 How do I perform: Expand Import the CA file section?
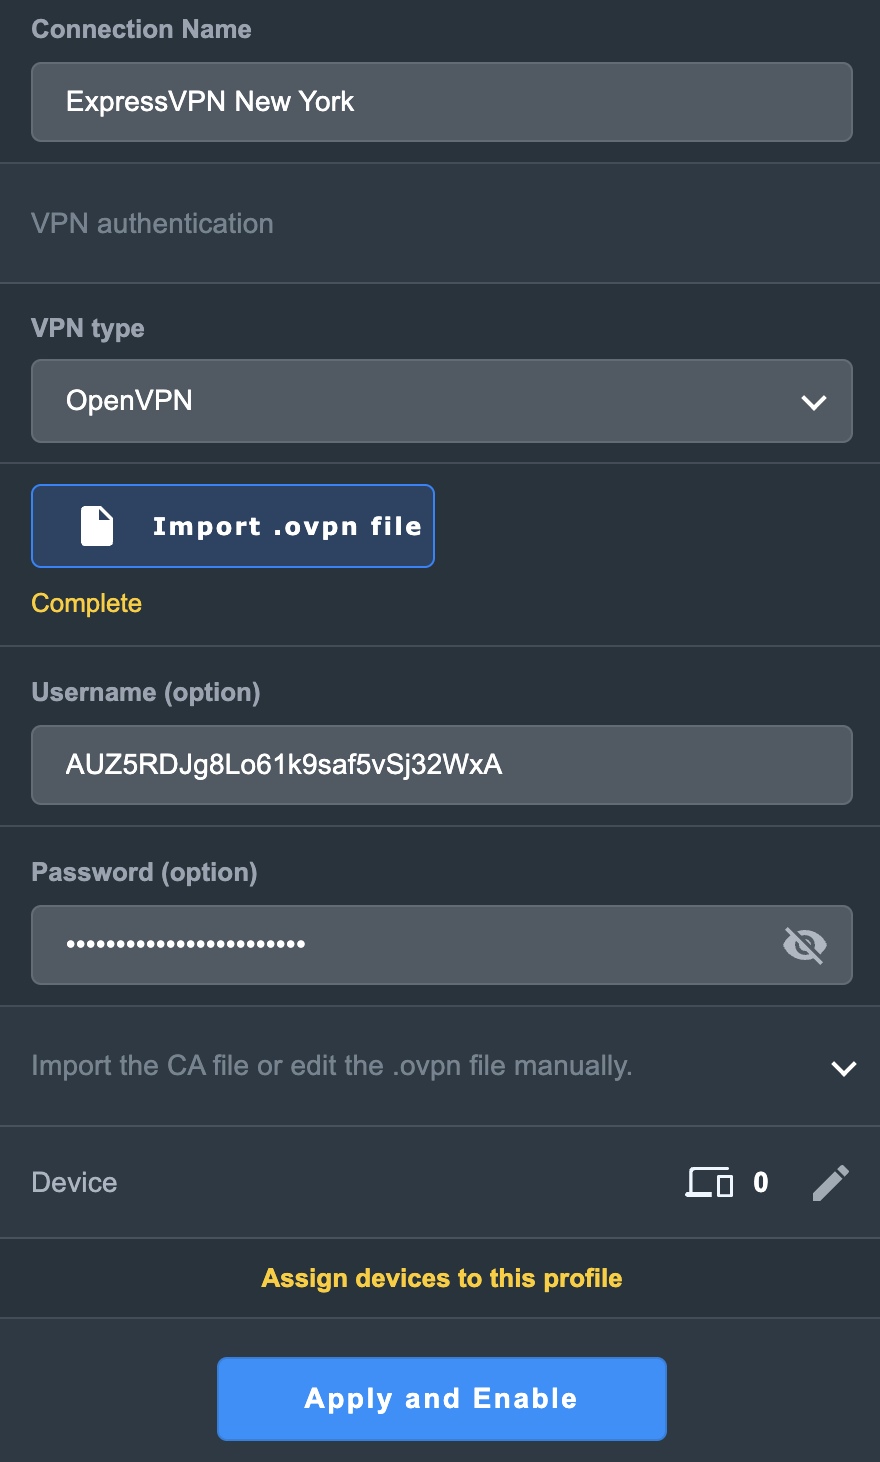point(844,1068)
